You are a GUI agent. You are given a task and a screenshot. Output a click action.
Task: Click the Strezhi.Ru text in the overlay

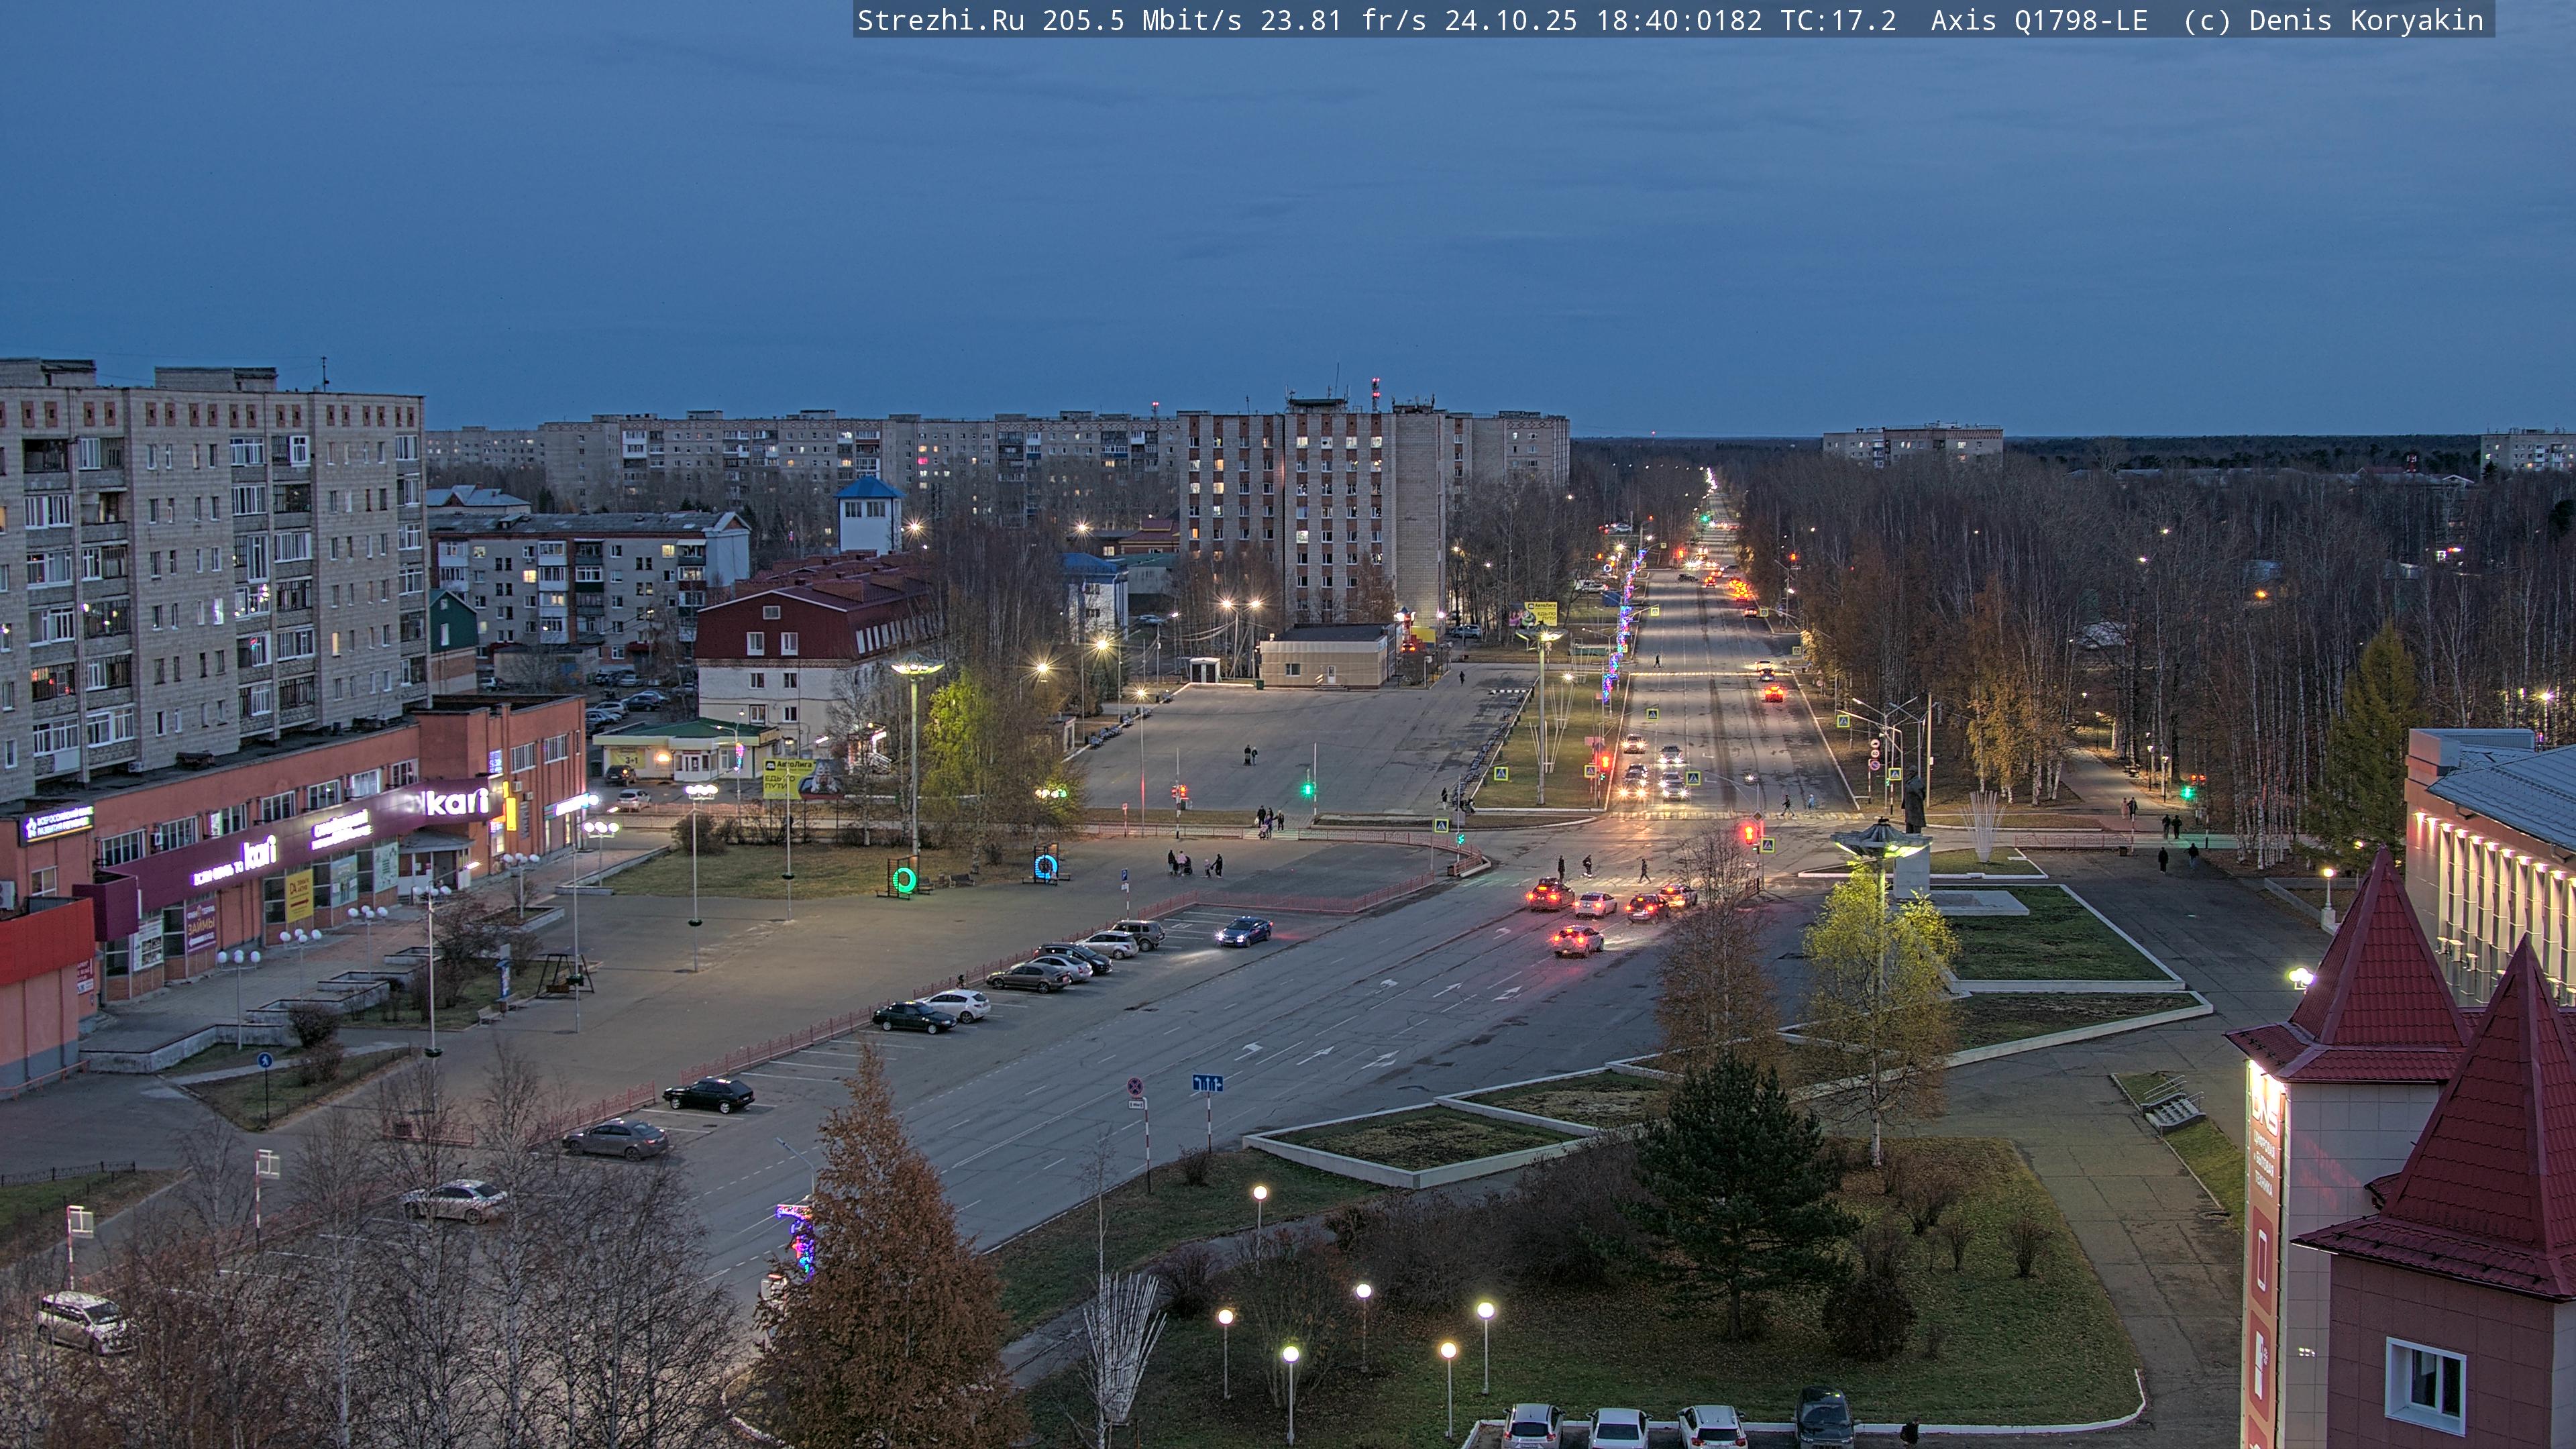click(x=940, y=20)
